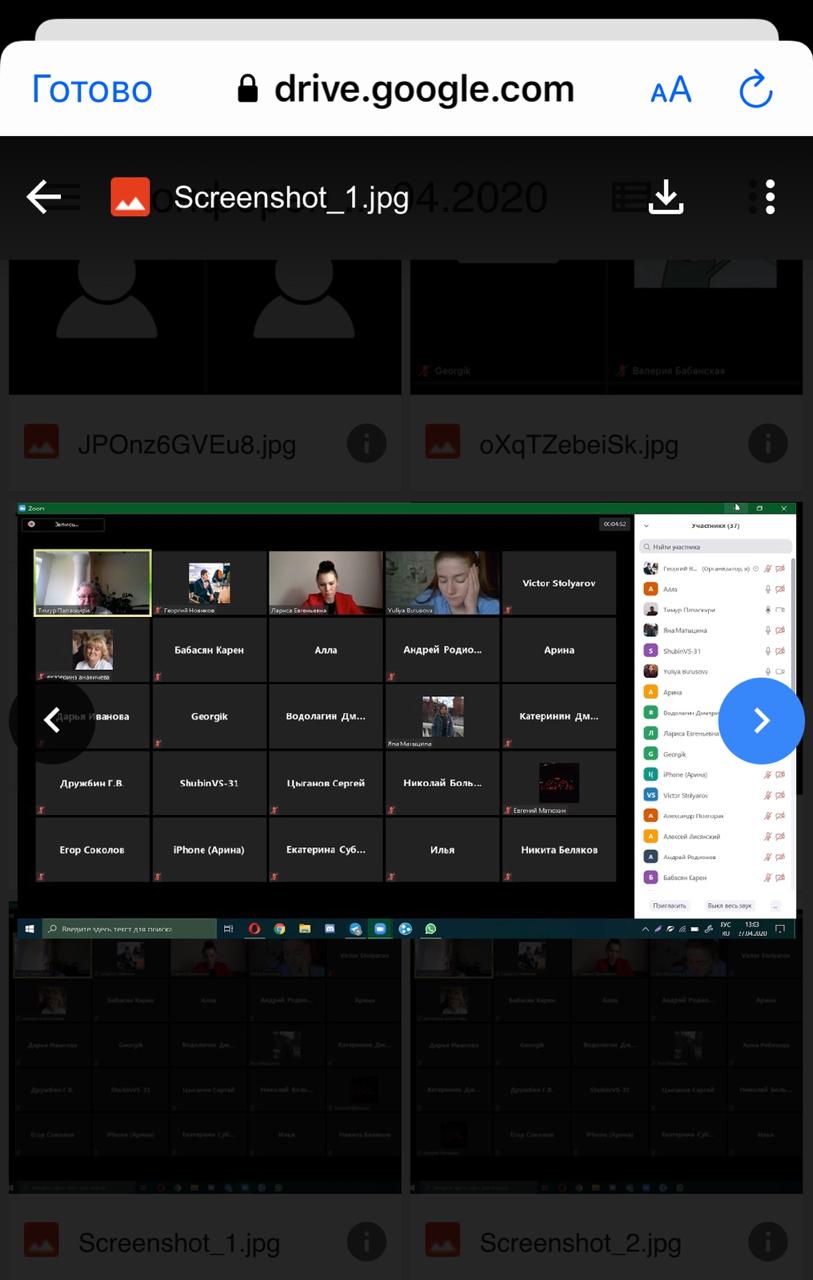Tap the Готово button
Screen dimensions: 813x1280
[x=92, y=90]
